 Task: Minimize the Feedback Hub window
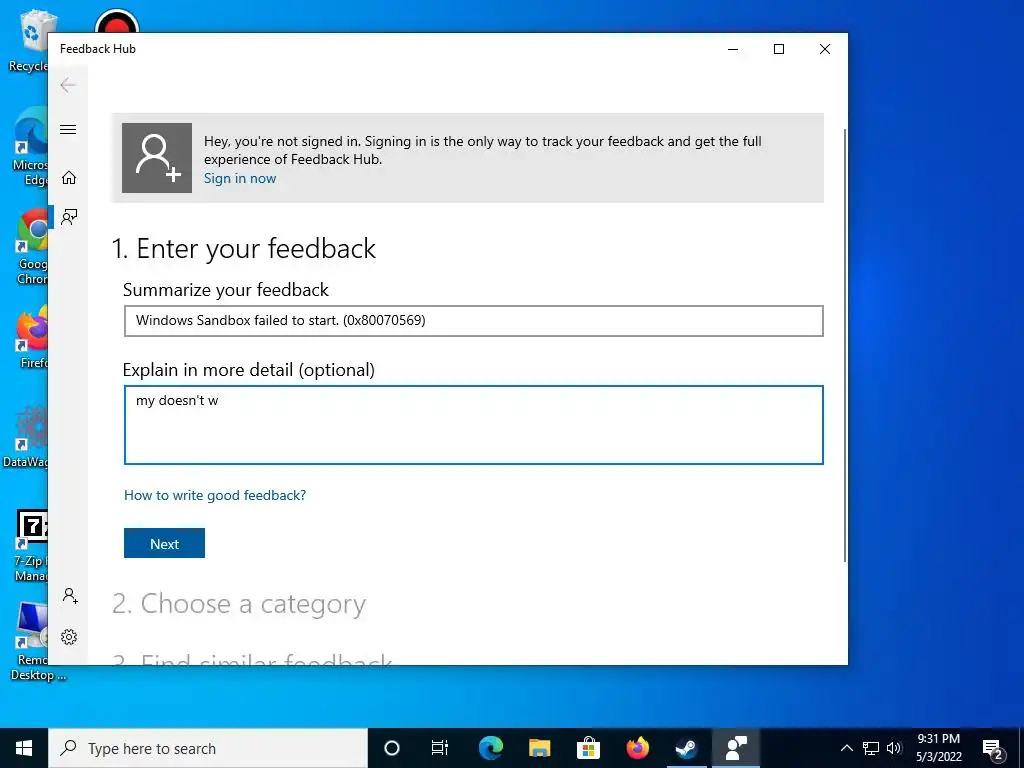pyautogui.click(x=733, y=49)
